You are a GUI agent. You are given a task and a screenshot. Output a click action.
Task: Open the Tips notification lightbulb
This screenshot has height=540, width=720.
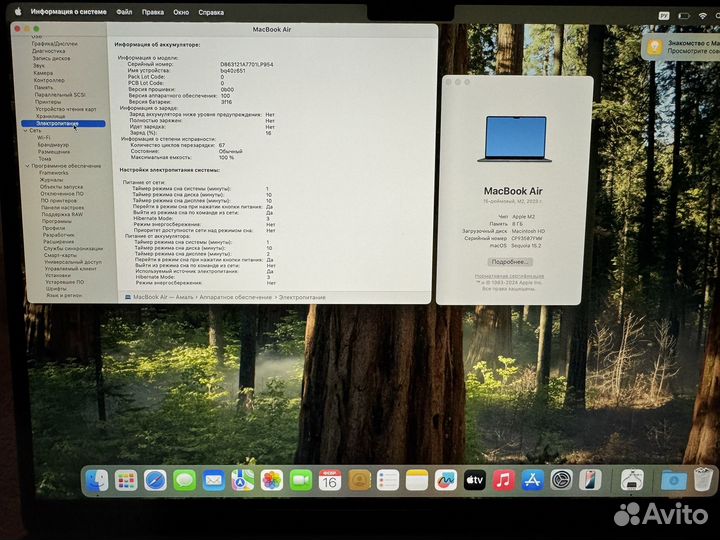(655, 47)
